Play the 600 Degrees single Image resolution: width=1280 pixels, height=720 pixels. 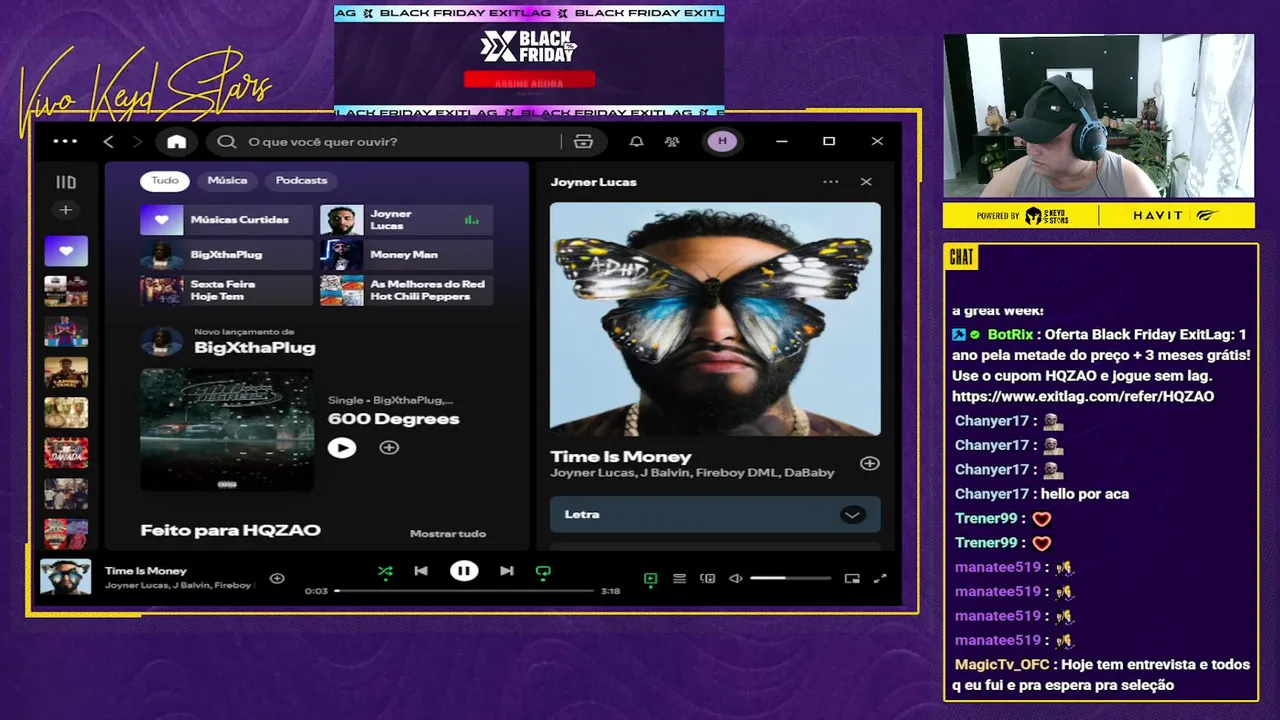click(342, 448)
